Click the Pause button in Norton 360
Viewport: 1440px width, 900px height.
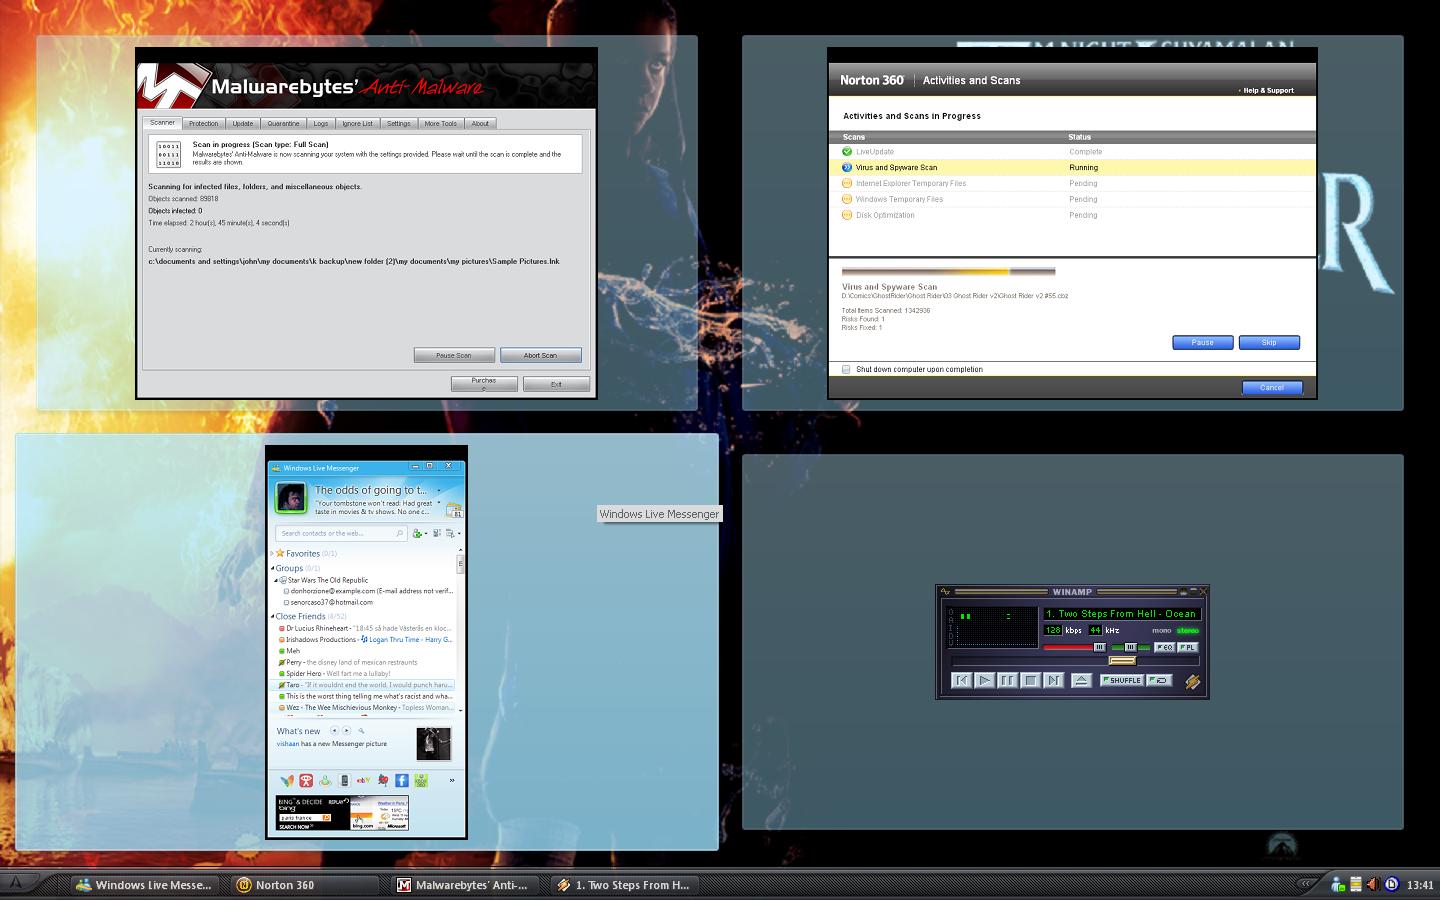[1203, 342]
